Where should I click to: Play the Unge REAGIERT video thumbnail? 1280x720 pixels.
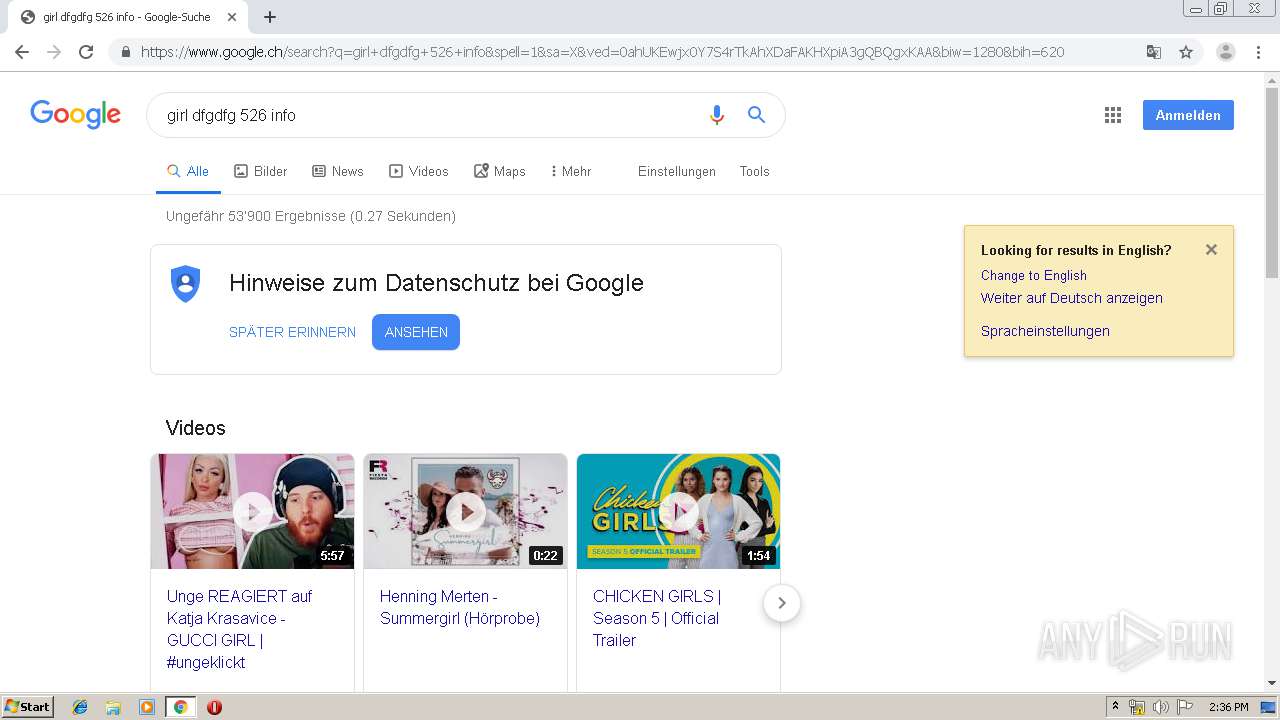coord(252,511)
